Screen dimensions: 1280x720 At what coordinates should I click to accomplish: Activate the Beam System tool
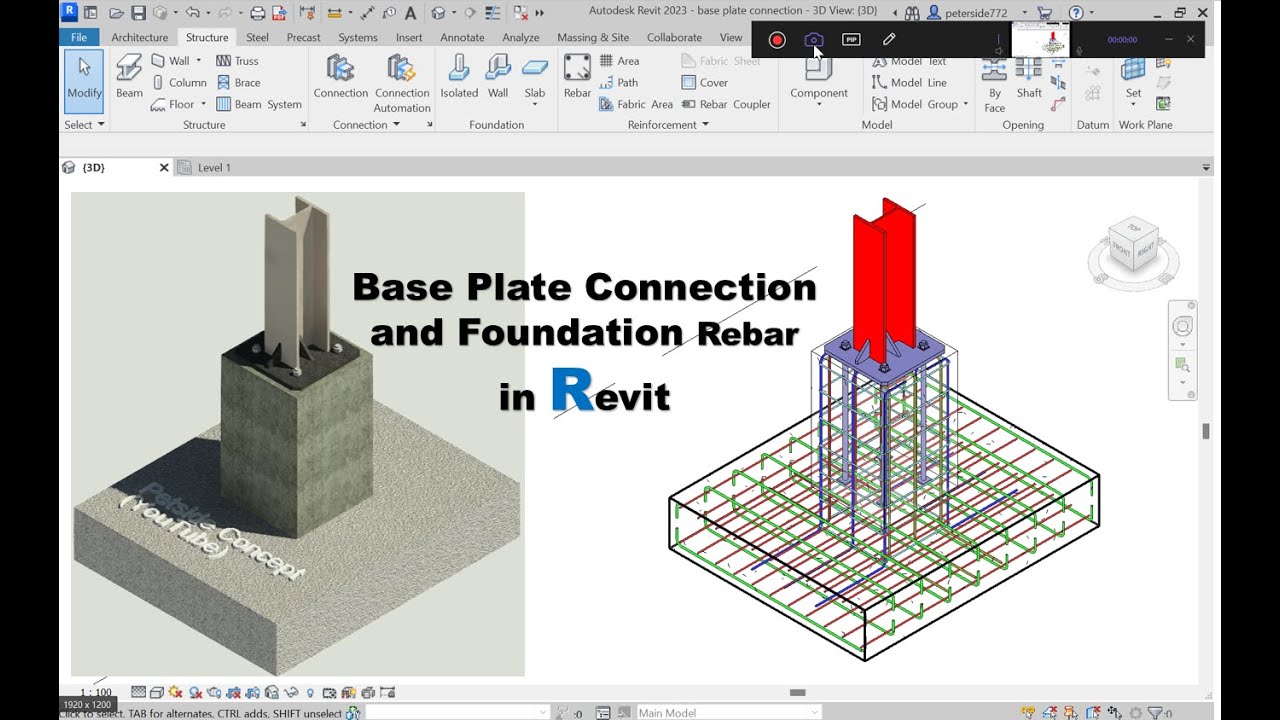coord(259,104)
